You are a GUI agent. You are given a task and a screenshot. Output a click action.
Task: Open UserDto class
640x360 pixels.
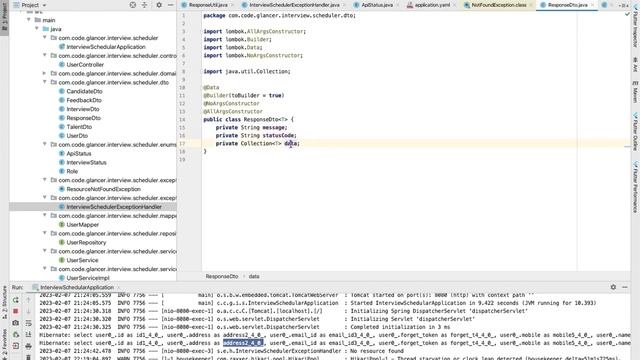tap(77, 136)
